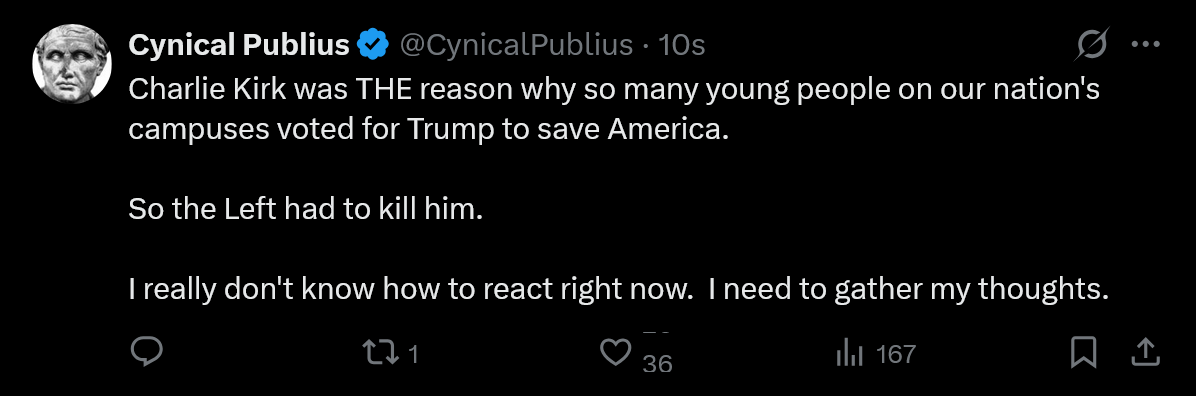Open the share post menu
This screenshot has width=1196, height=396.
pyautogui.click(x=1145, y=353)
